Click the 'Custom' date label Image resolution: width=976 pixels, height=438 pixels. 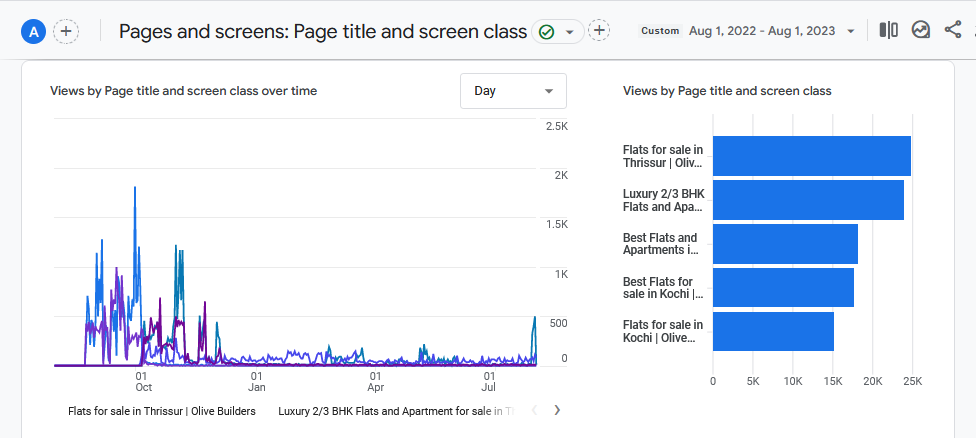tap(660, 30)
